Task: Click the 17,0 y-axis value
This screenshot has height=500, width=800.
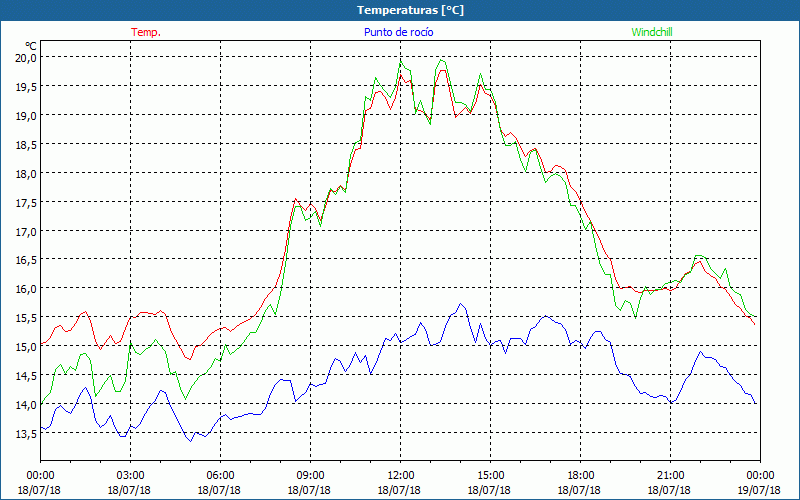Action: tap(26, 232)
